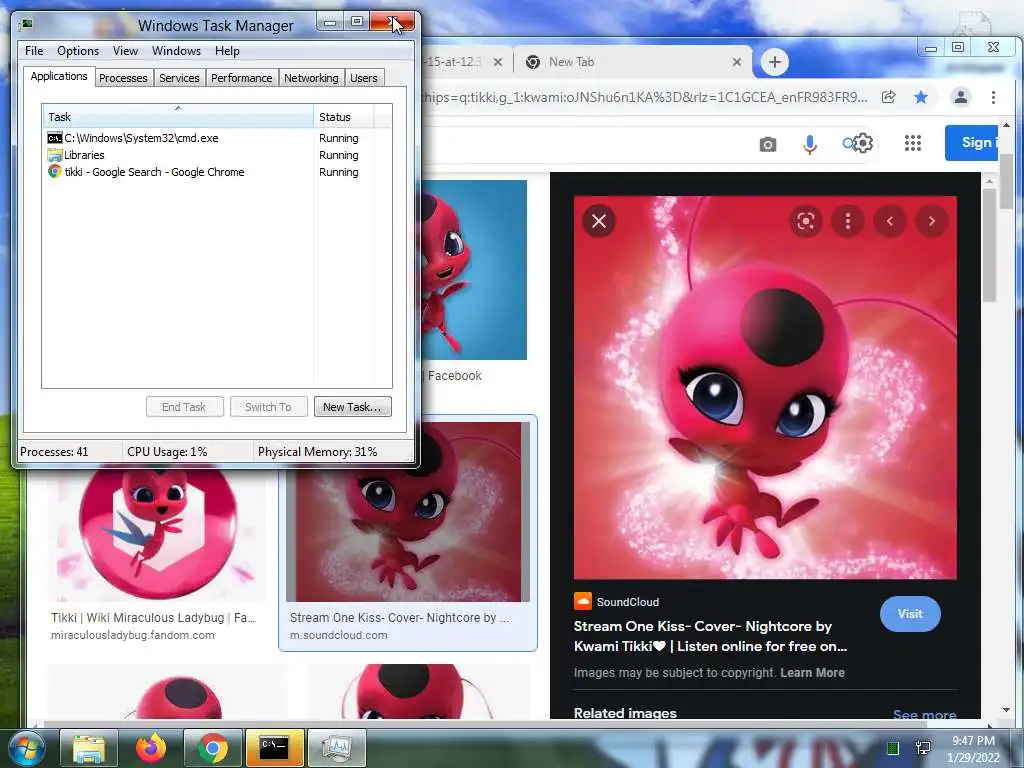This screenshot has height=768, width=1024.
Task: Sort the task list by Task column
Action: (178, 117)
